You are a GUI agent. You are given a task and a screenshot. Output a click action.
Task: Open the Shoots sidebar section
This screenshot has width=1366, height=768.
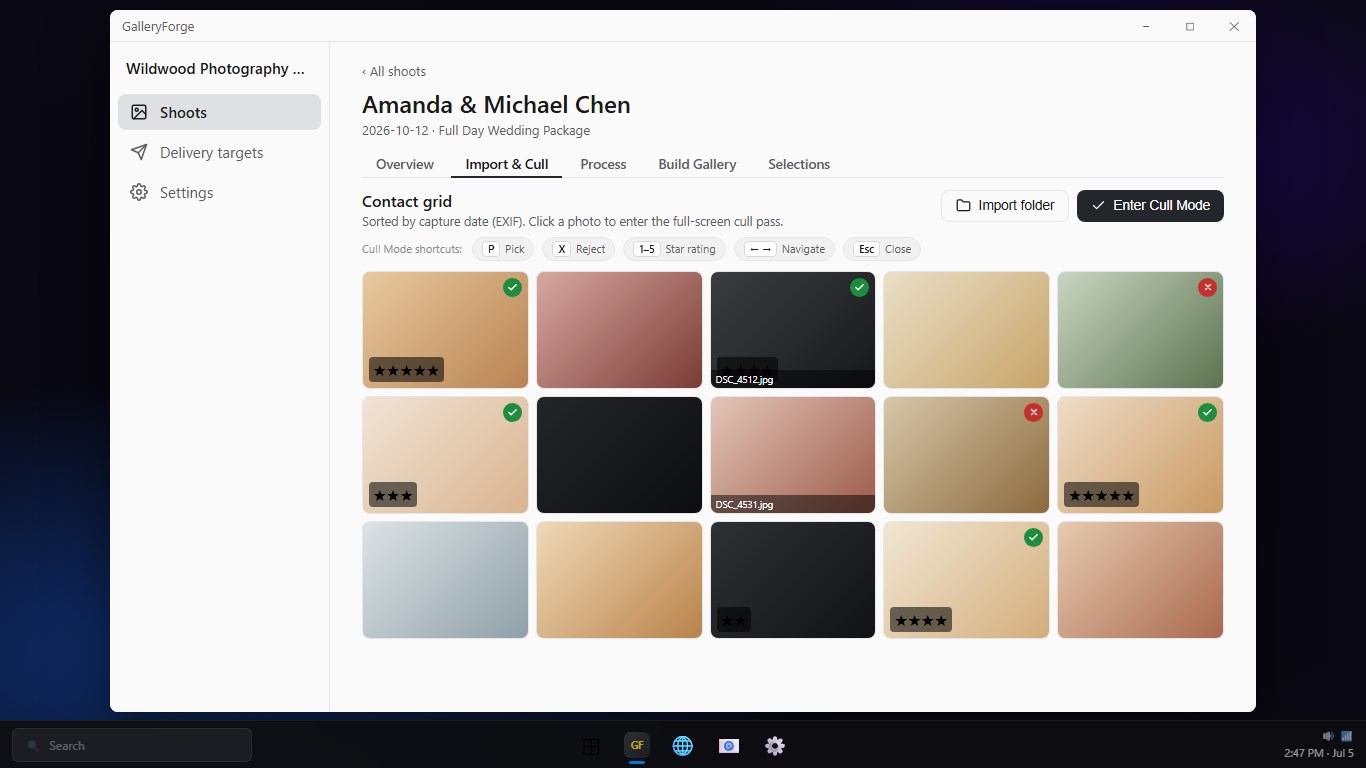(x=219, y=112)
